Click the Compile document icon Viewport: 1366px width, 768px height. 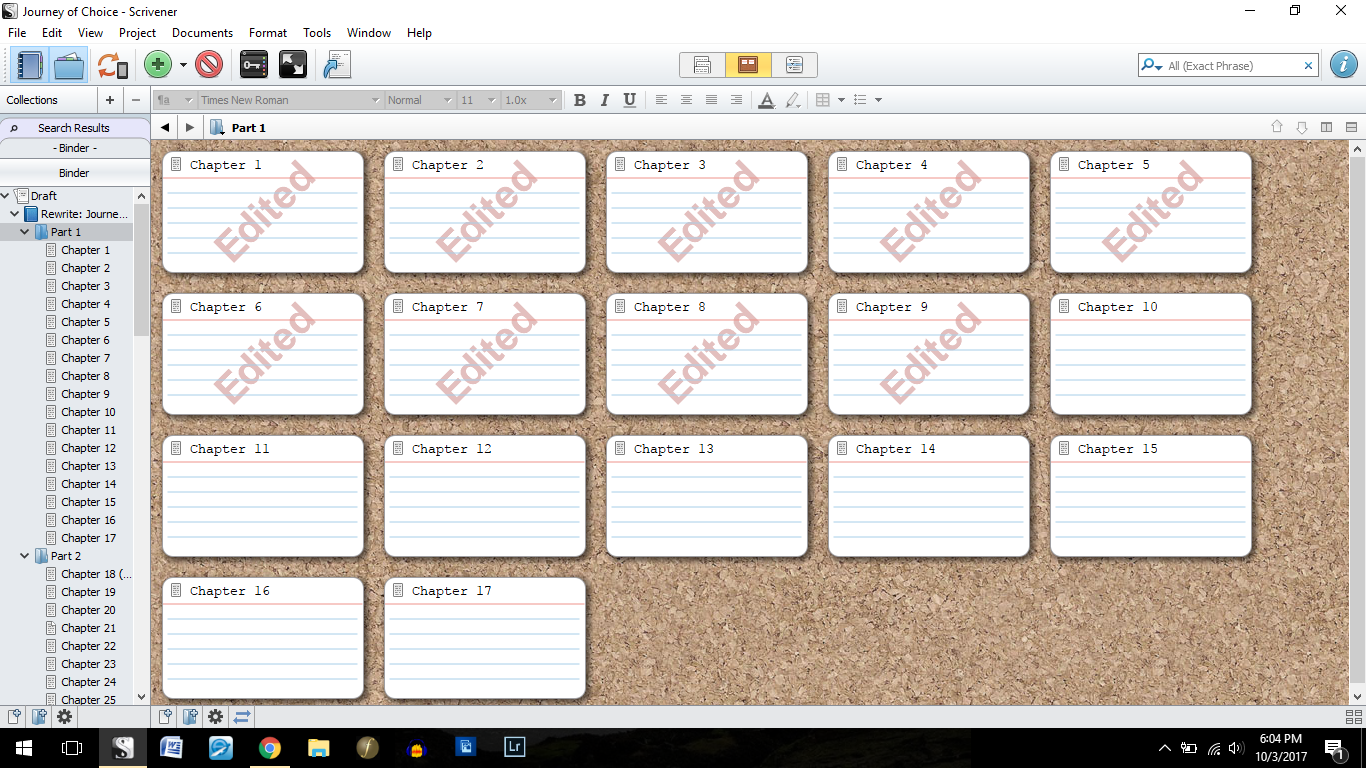tap(337, 66)
